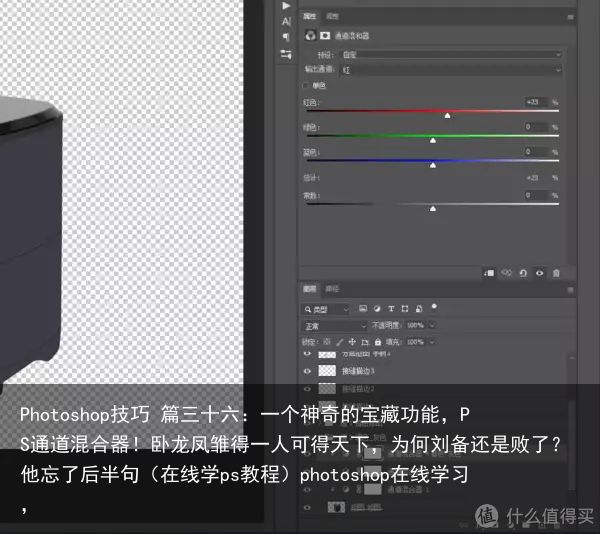Toggle adjustment visibility eye in Properties
Viewport: 600px width, 534px height.
(x=540, y=273)
